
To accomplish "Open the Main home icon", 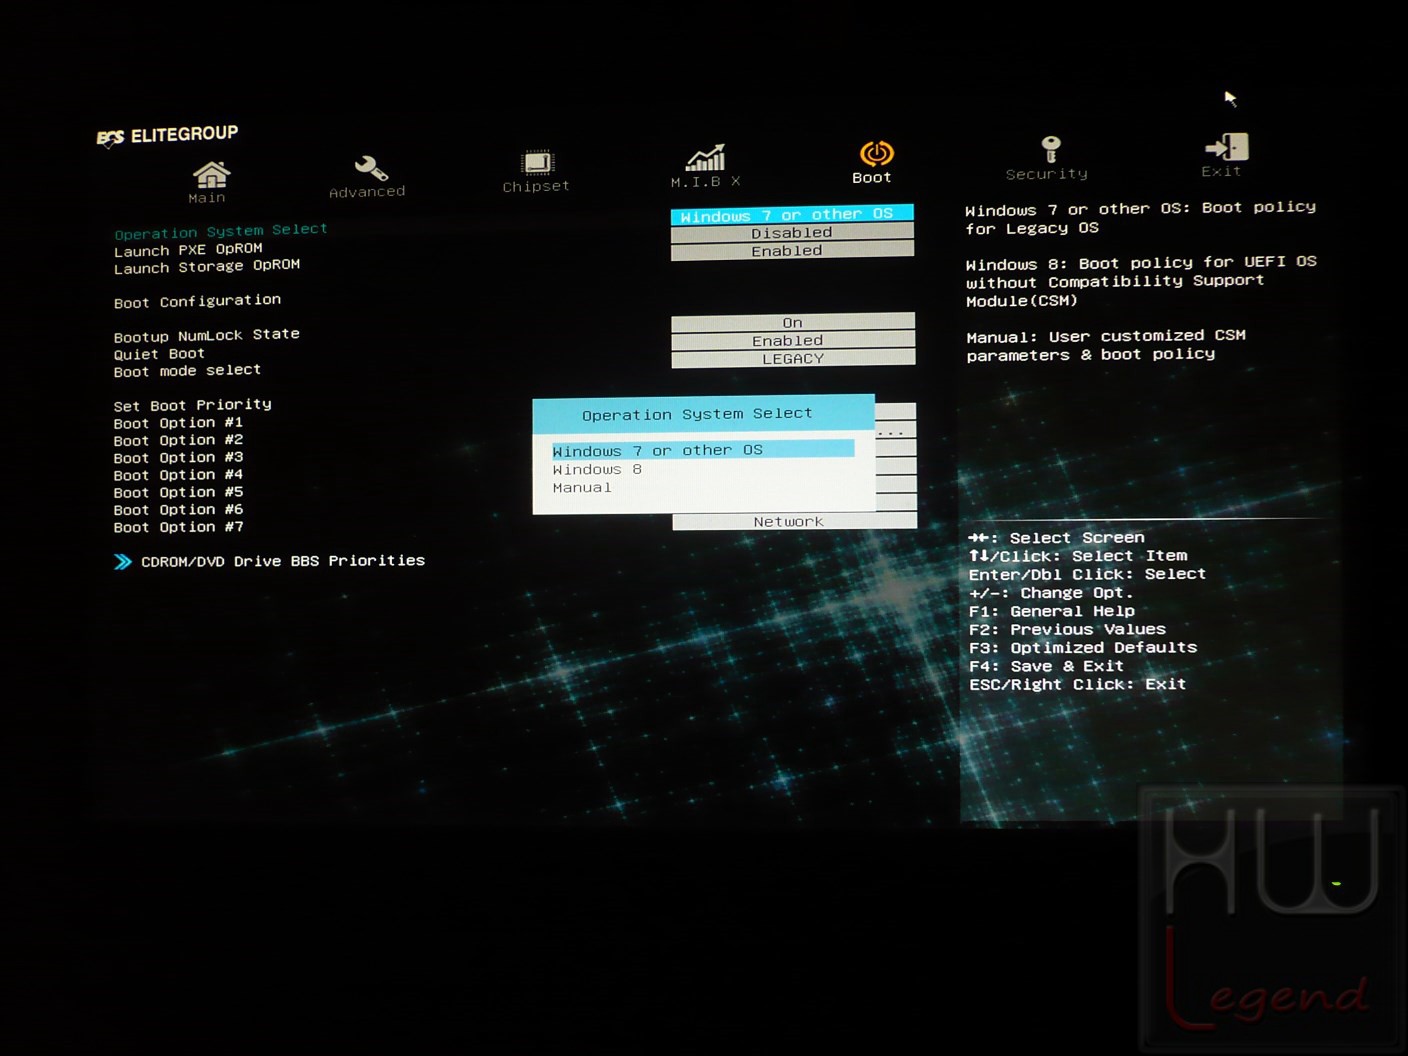I will coord(211,174).
